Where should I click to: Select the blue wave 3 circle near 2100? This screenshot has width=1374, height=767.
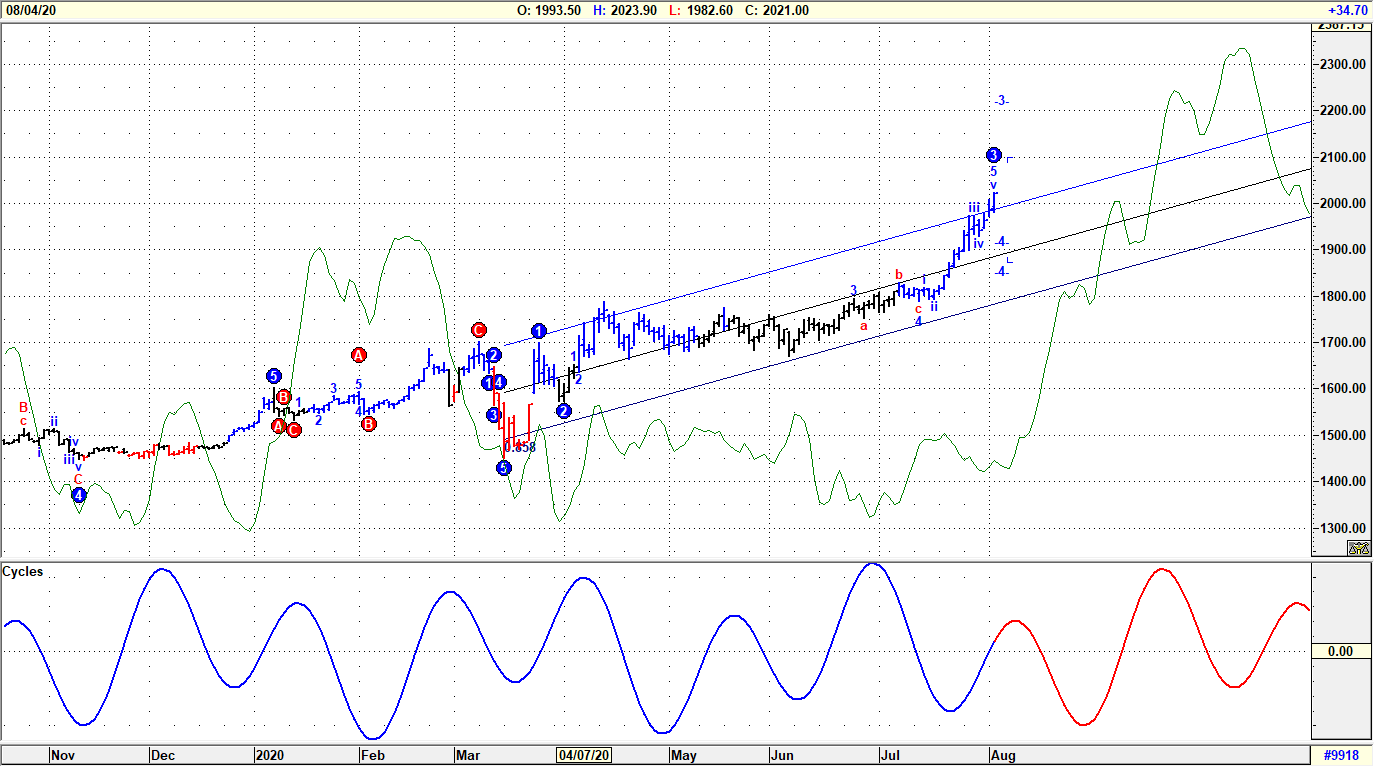[x=993, y=155]
